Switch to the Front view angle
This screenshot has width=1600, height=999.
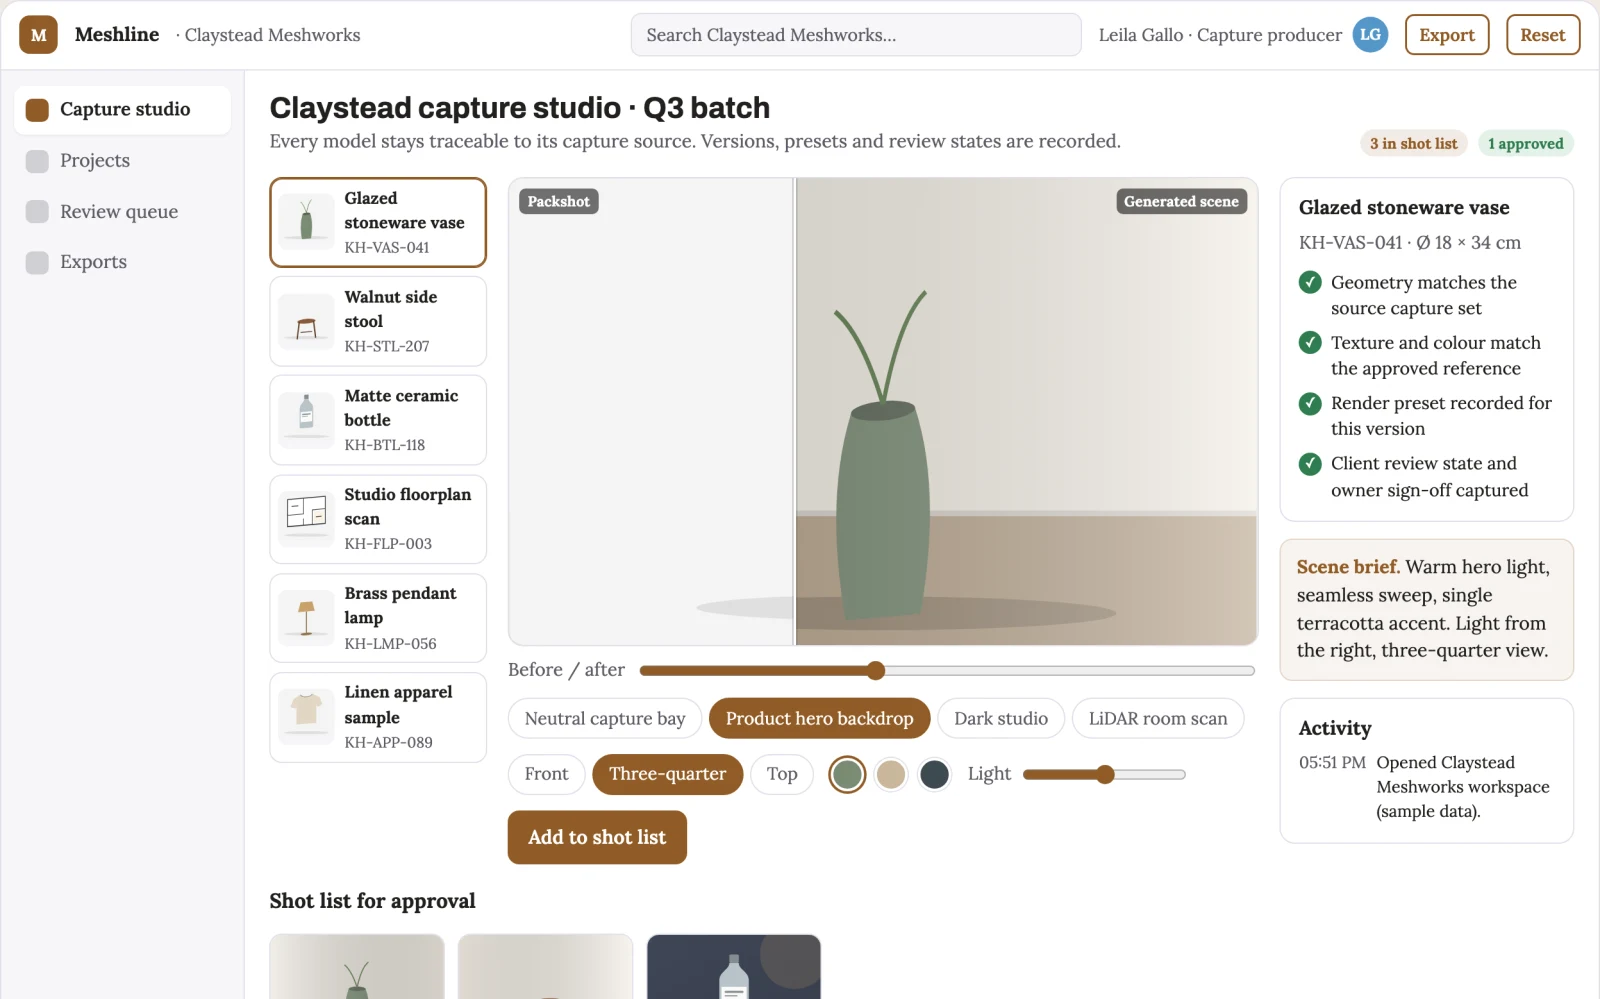coord(546,775)
